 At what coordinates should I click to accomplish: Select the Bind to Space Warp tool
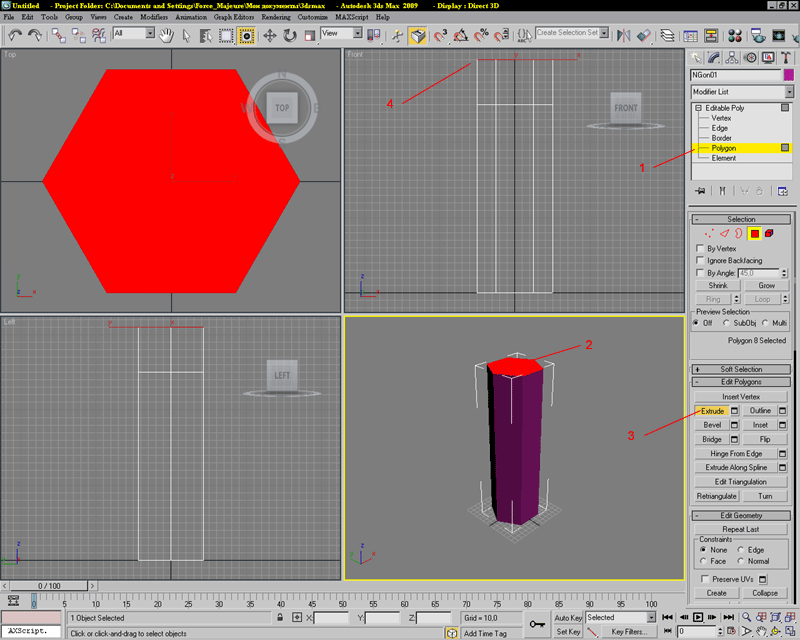tap(98, 35)
